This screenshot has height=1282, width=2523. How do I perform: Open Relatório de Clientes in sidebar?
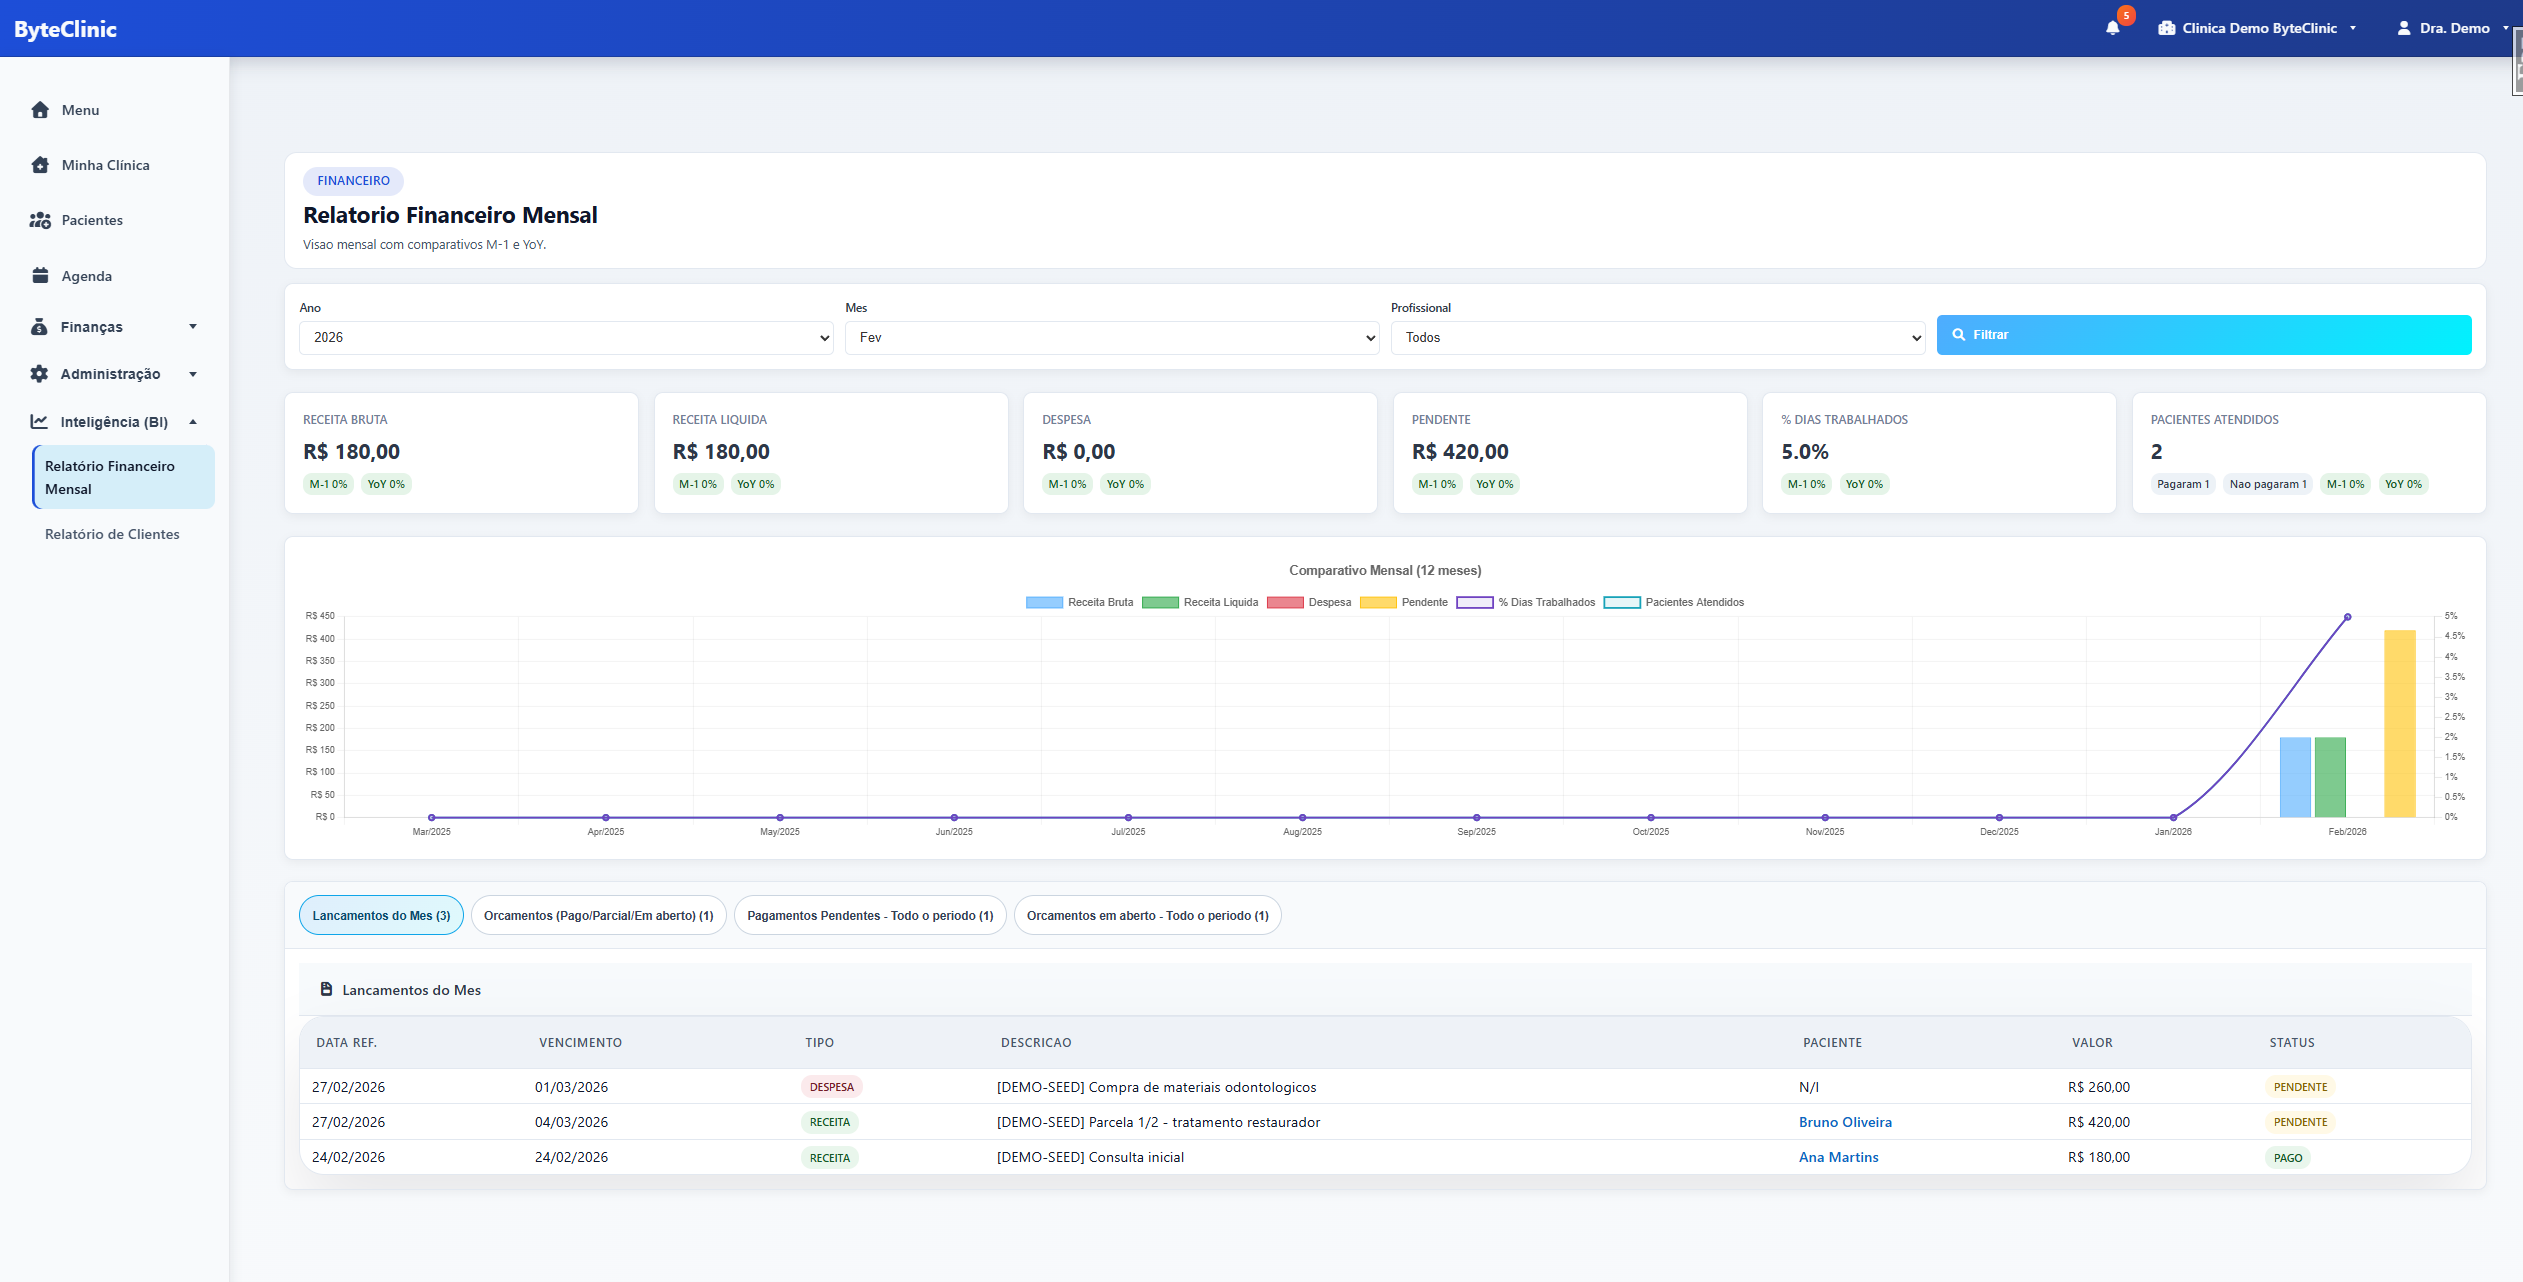(112, 534)
